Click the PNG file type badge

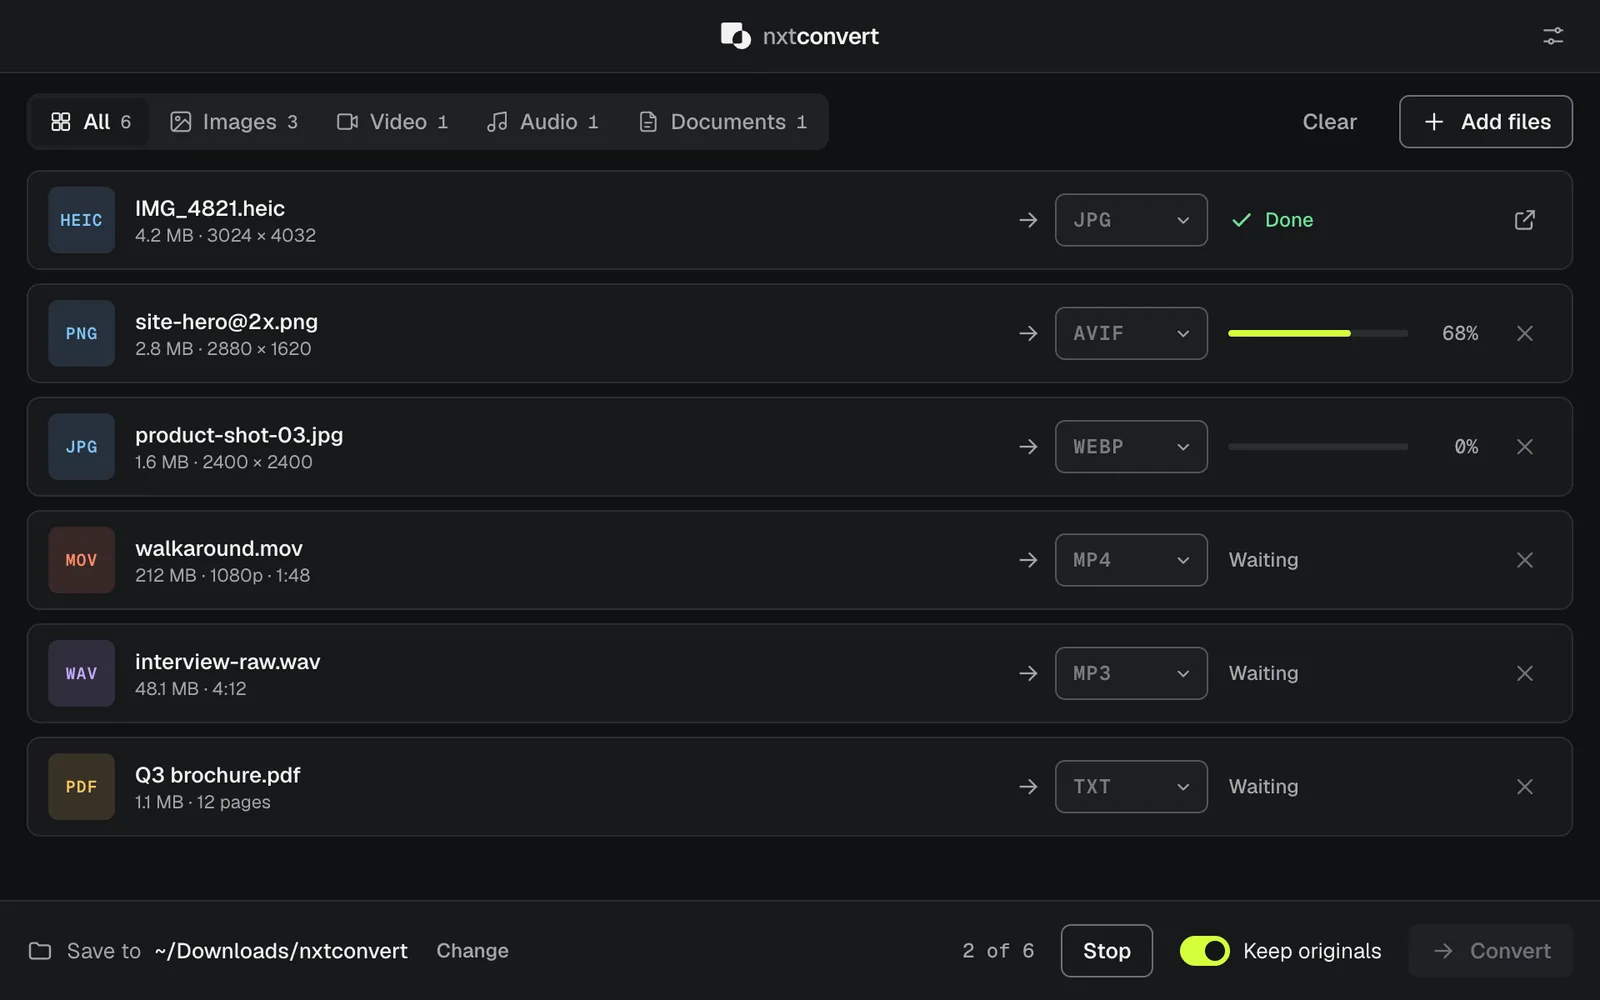point(81,333)
